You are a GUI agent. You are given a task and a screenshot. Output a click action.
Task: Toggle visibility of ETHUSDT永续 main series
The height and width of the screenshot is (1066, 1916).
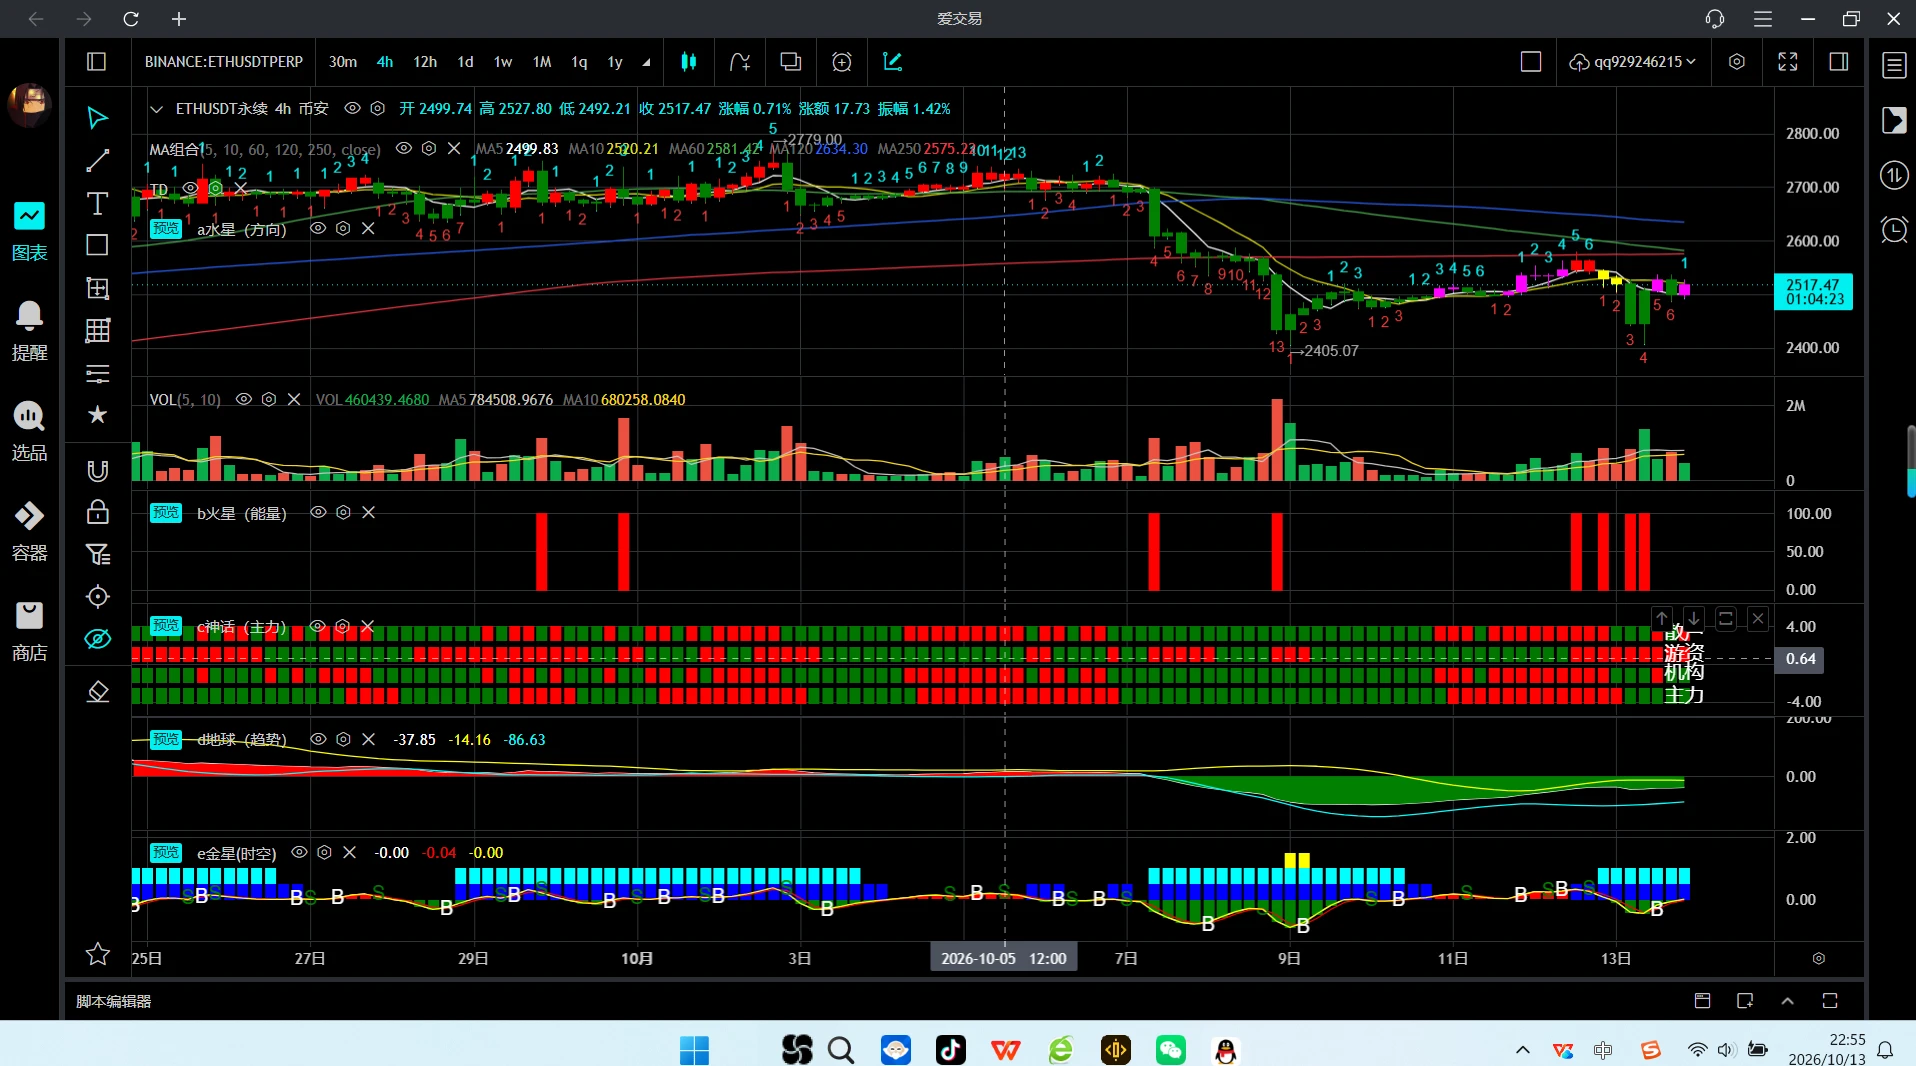352,108
